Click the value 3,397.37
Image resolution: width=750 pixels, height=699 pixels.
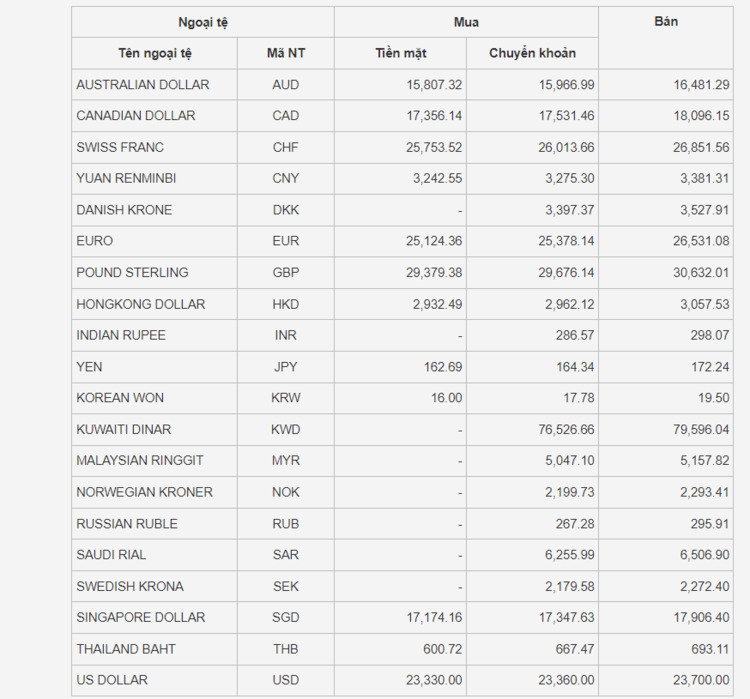coord(570,210)
